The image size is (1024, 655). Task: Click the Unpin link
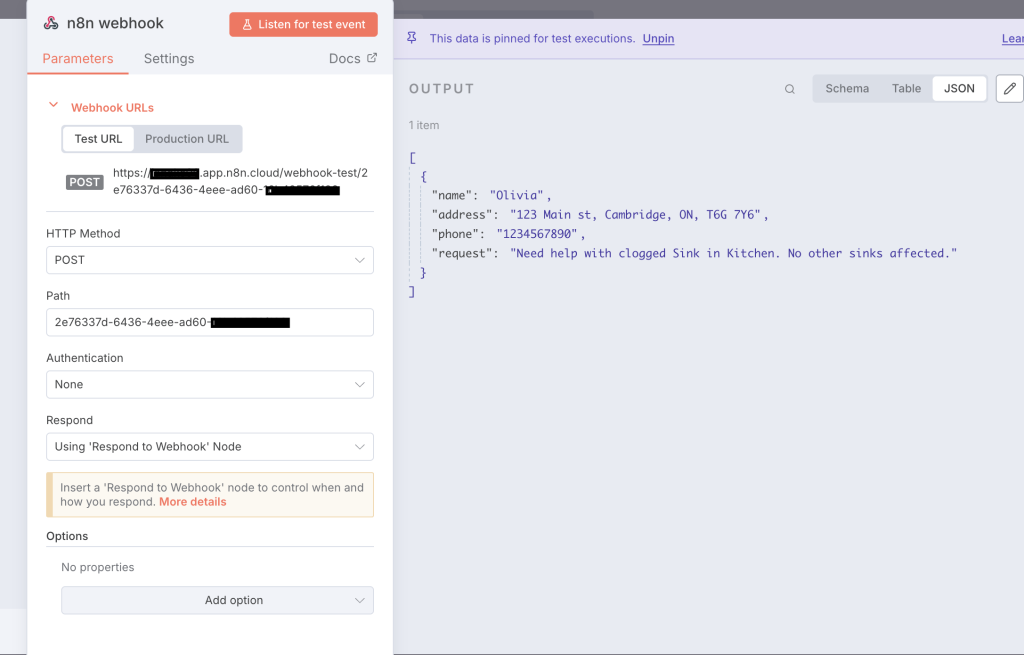point(658,39)
